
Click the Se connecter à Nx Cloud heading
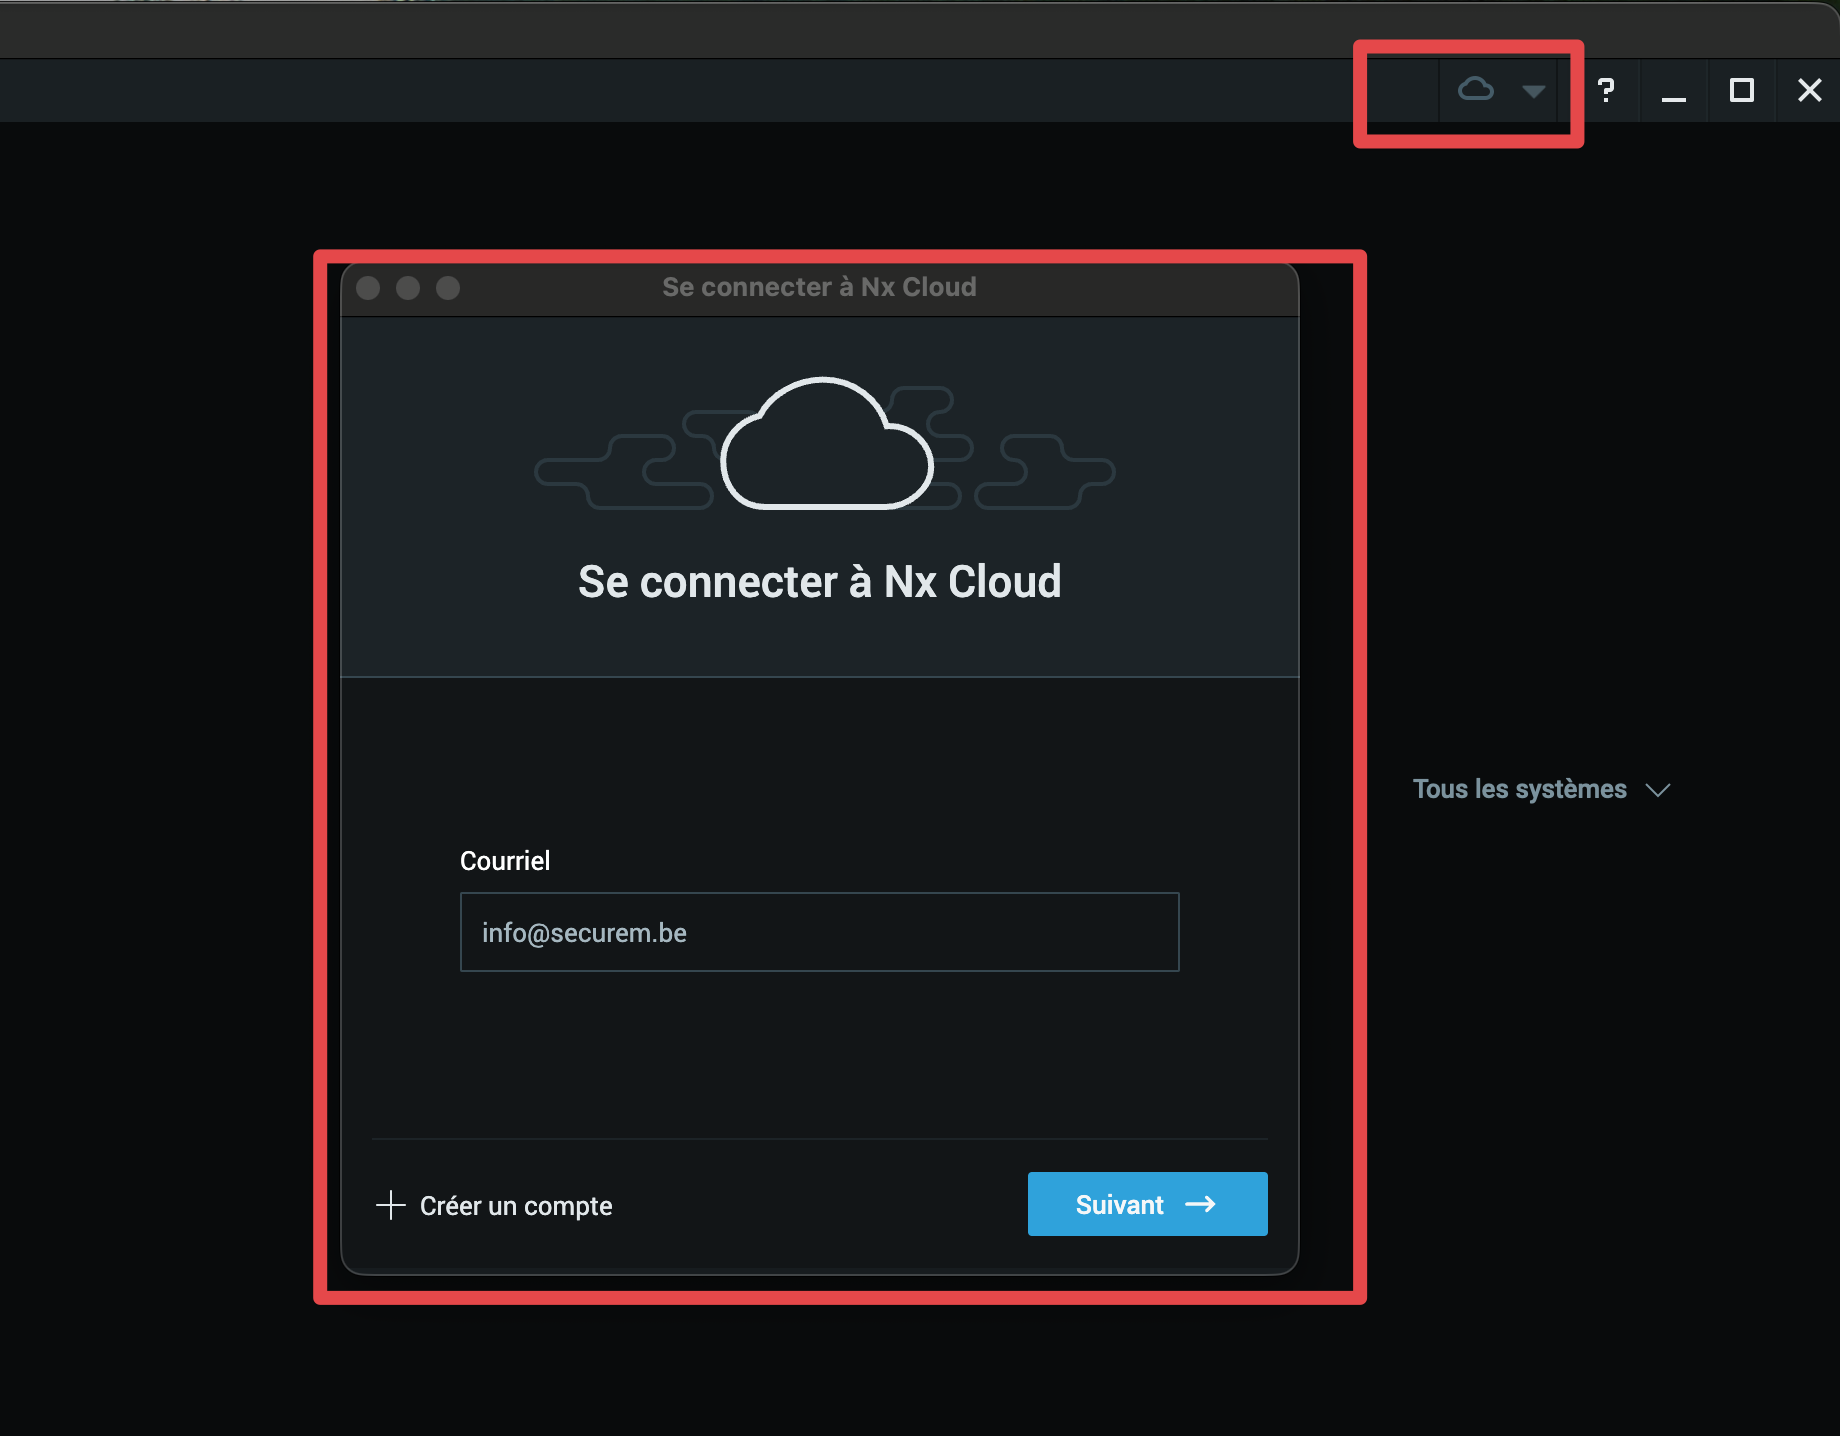coord(820,582)
